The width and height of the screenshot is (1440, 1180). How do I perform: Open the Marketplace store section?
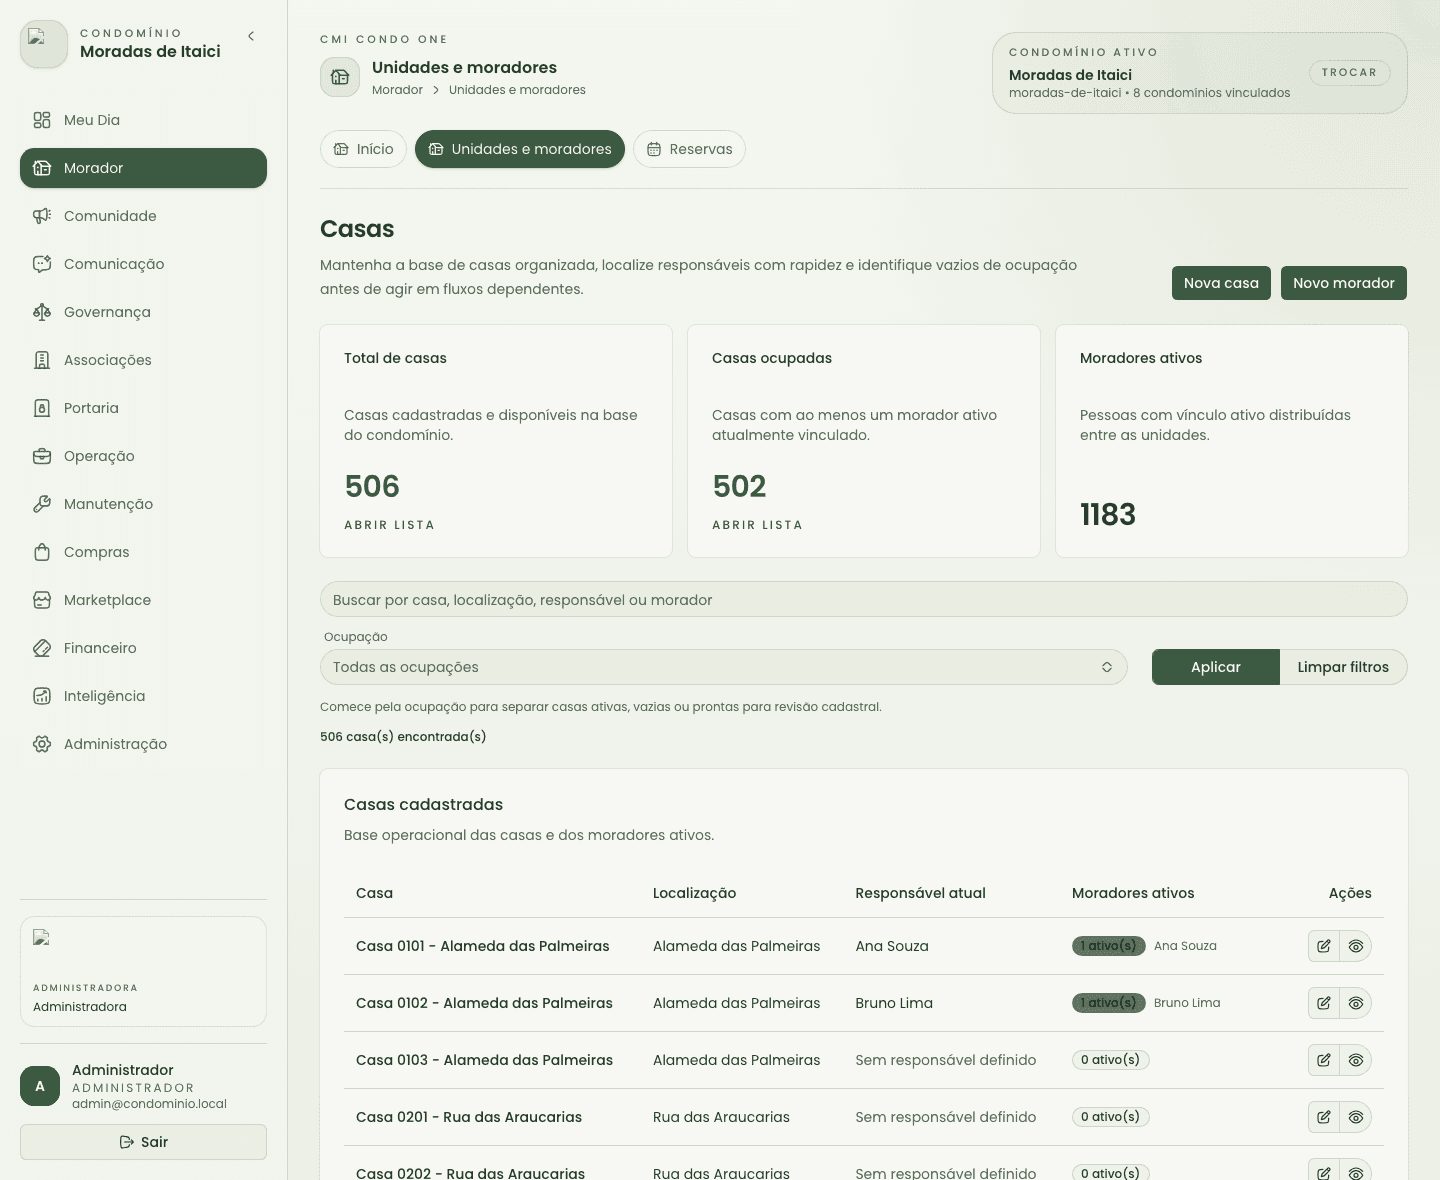[x=143, y=600]
